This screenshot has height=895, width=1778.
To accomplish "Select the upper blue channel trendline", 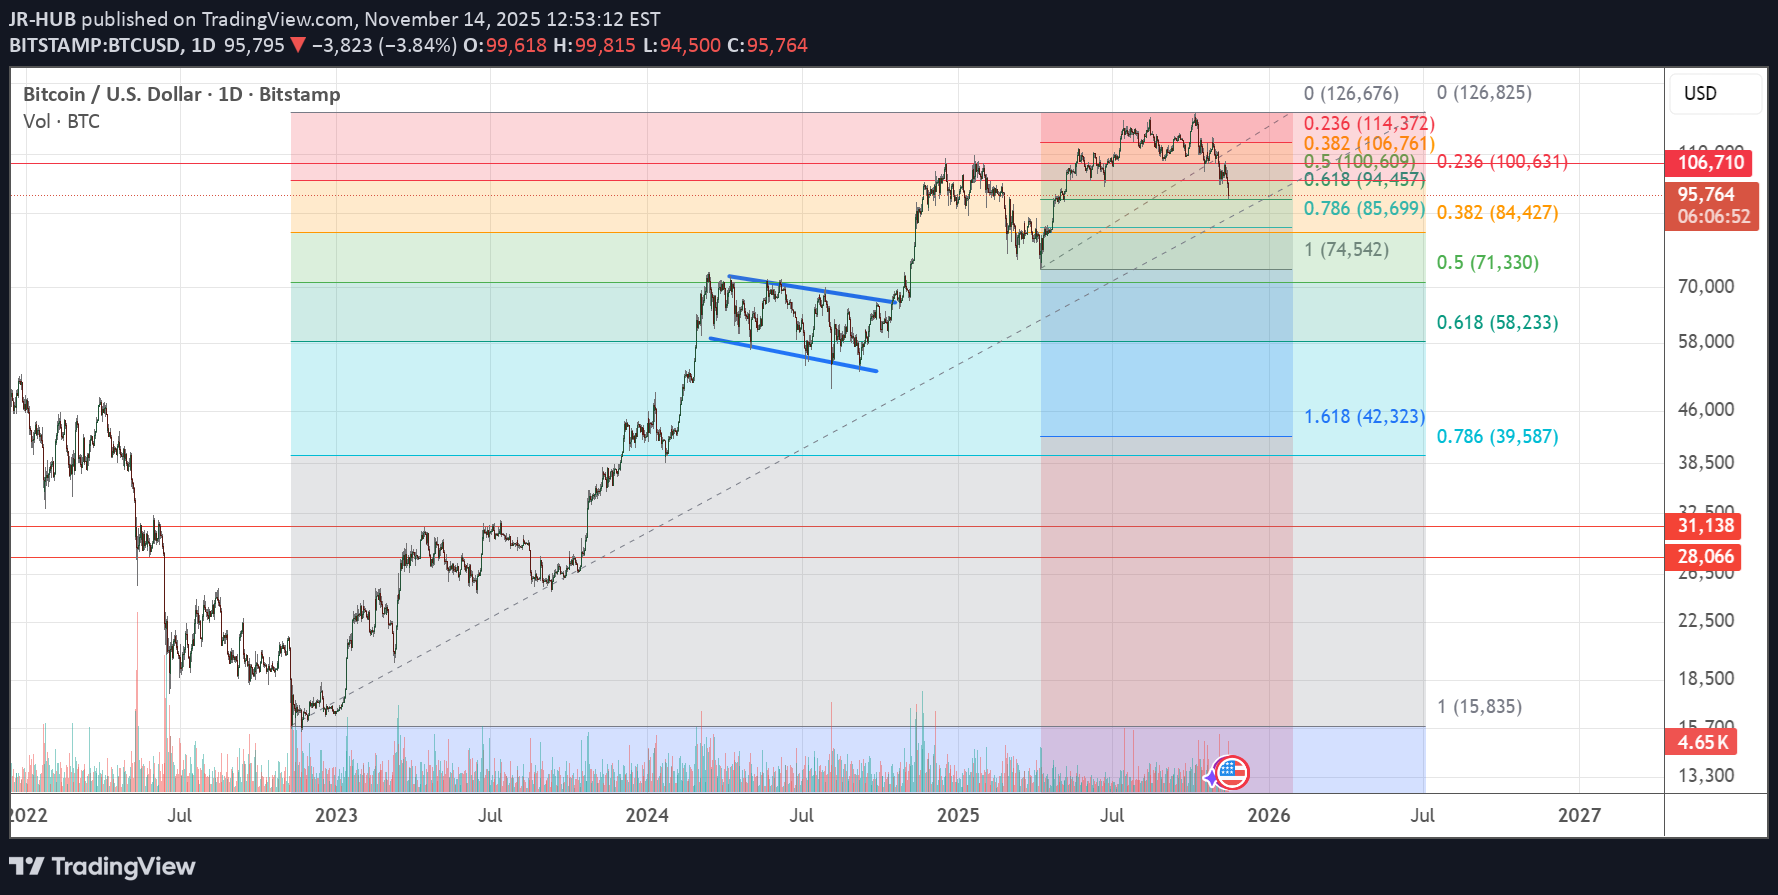I will tap(810, 289).
